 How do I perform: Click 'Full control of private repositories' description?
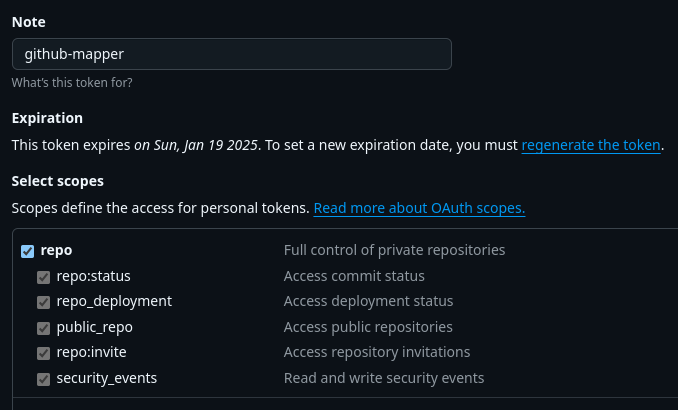click(x=394, y=250)
